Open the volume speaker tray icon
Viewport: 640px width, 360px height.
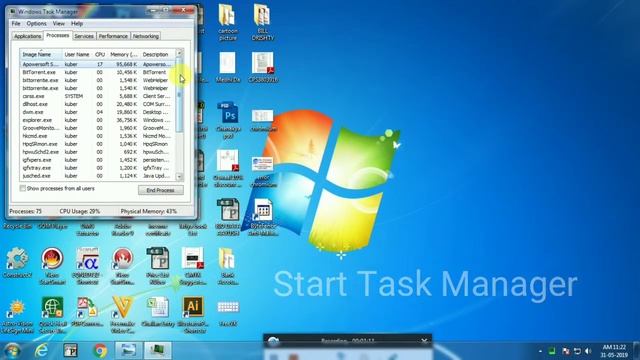coord(588,351)
